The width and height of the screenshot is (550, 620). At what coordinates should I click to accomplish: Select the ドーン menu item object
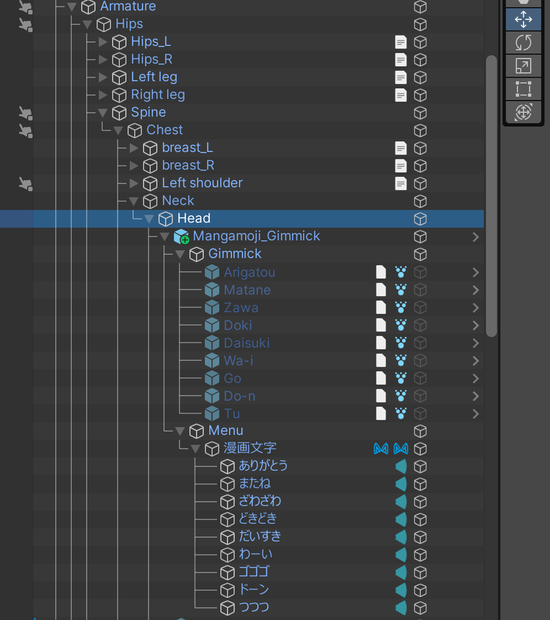pos(254,590)
